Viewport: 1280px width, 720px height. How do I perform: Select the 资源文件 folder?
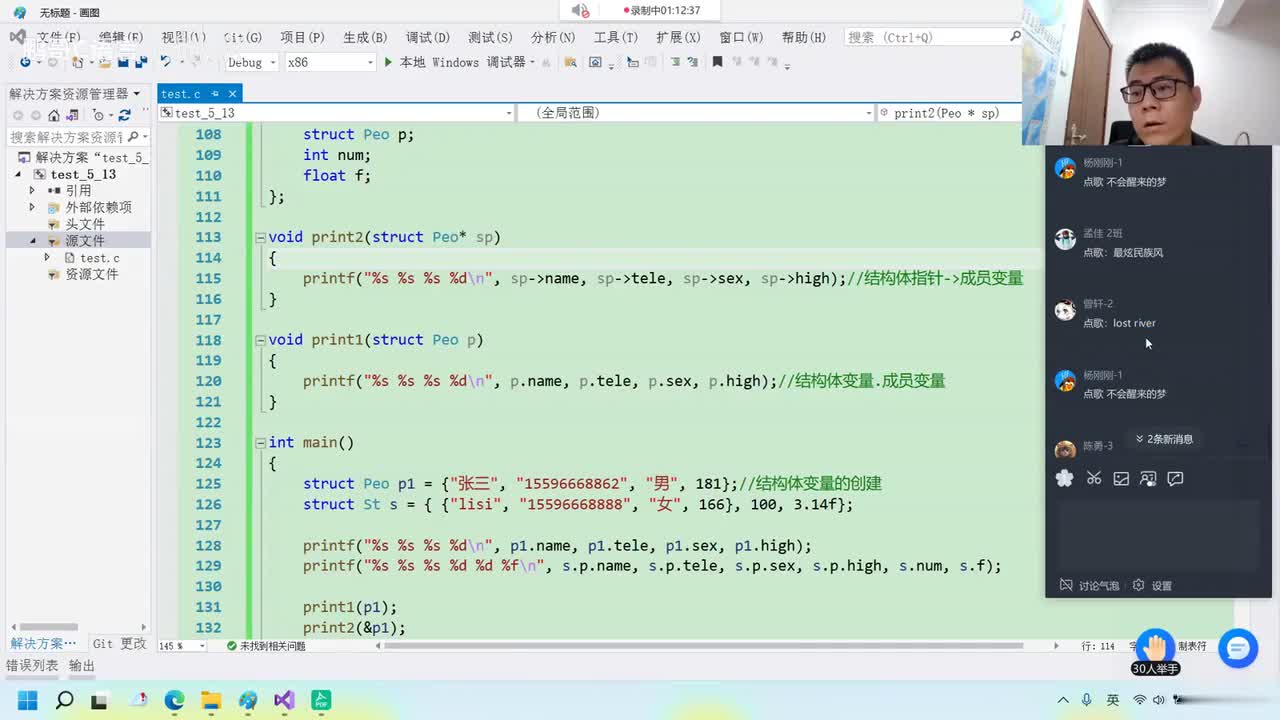click(x=91, y=275)
